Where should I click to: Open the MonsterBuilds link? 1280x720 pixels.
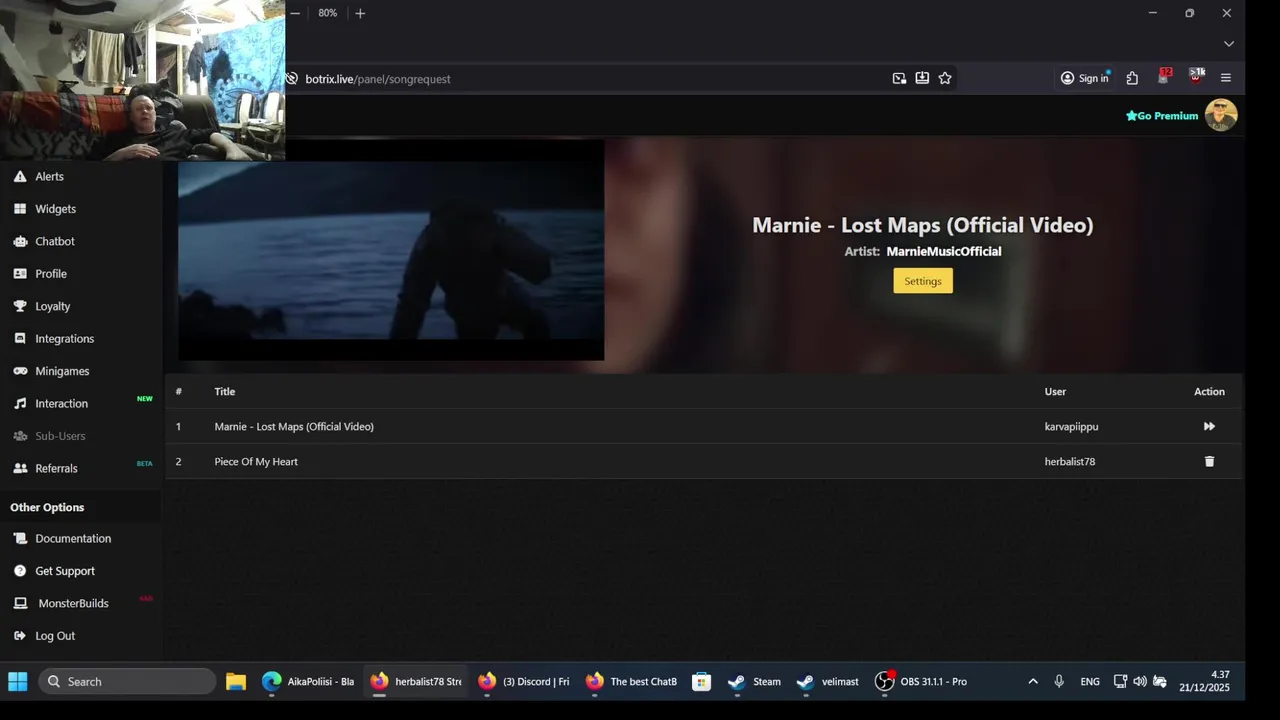click(73, 604)
